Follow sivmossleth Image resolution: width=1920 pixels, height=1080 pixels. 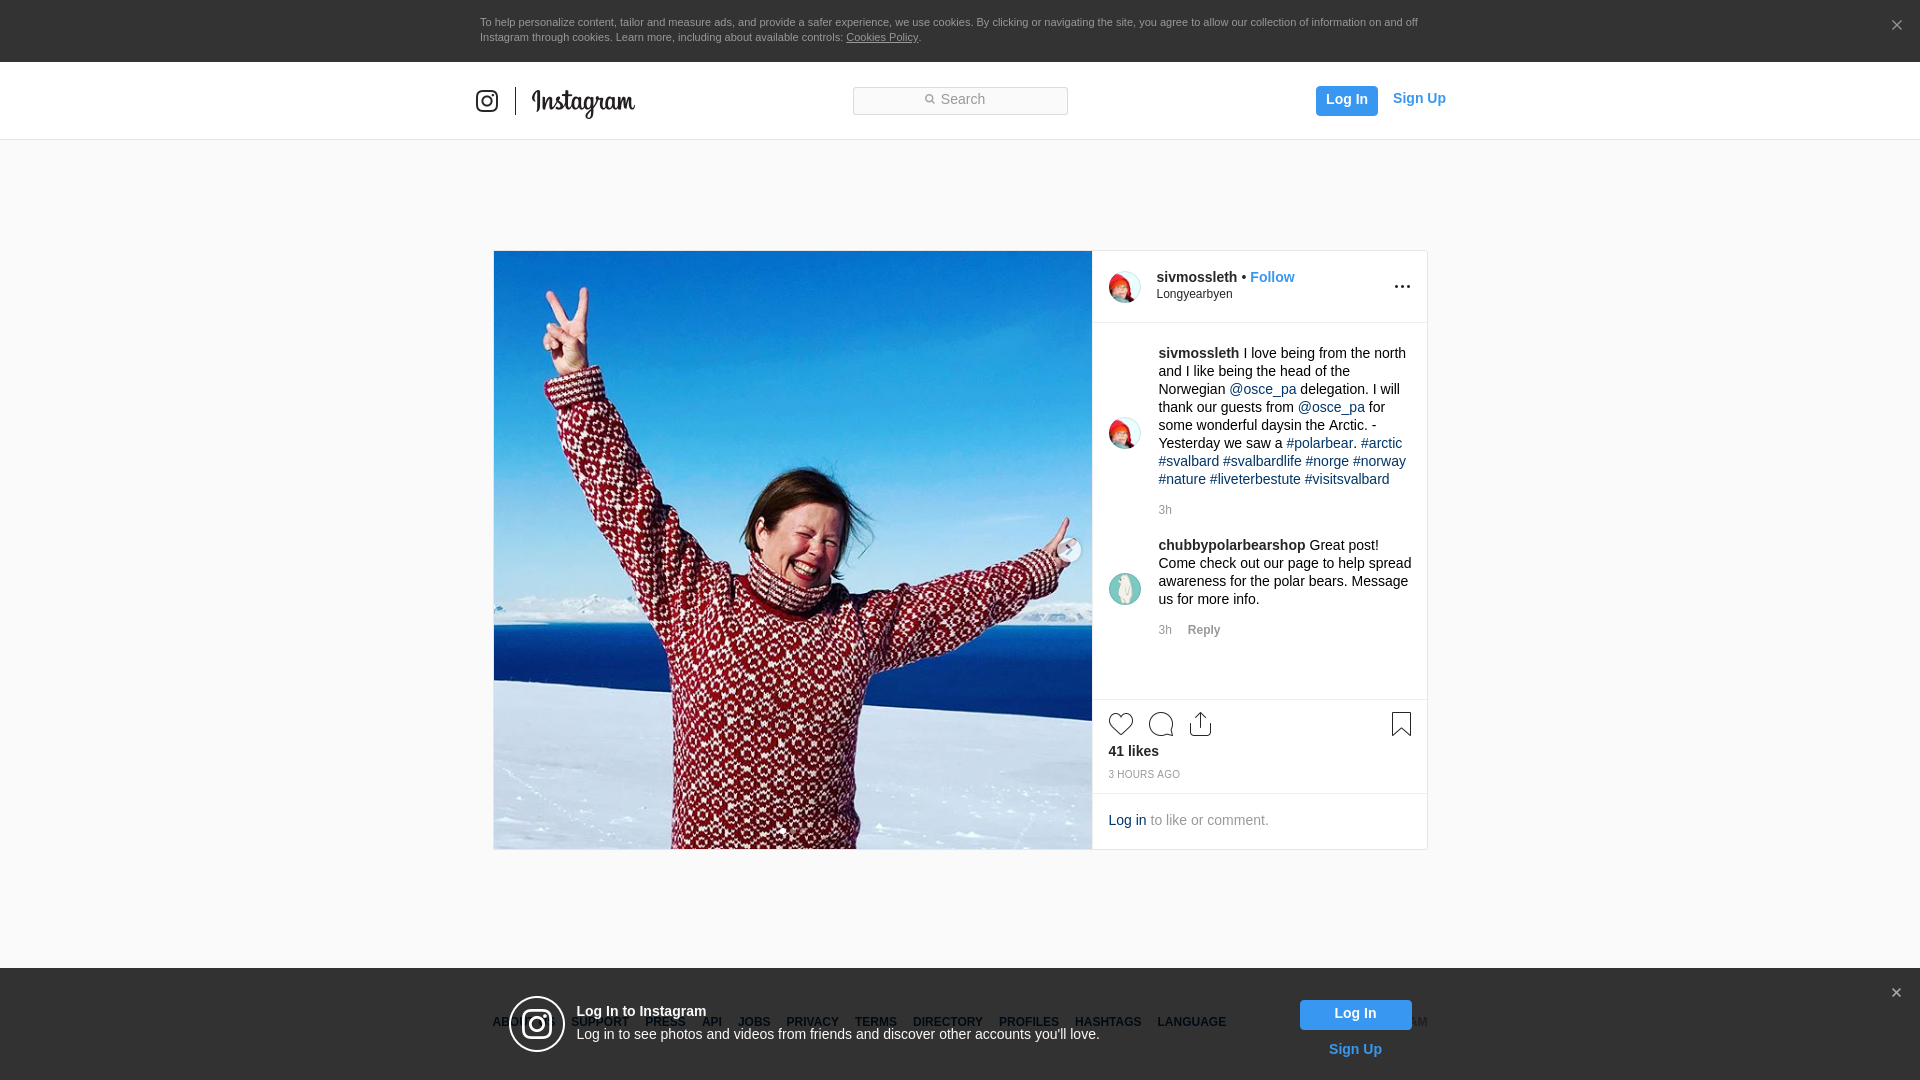1271,277
